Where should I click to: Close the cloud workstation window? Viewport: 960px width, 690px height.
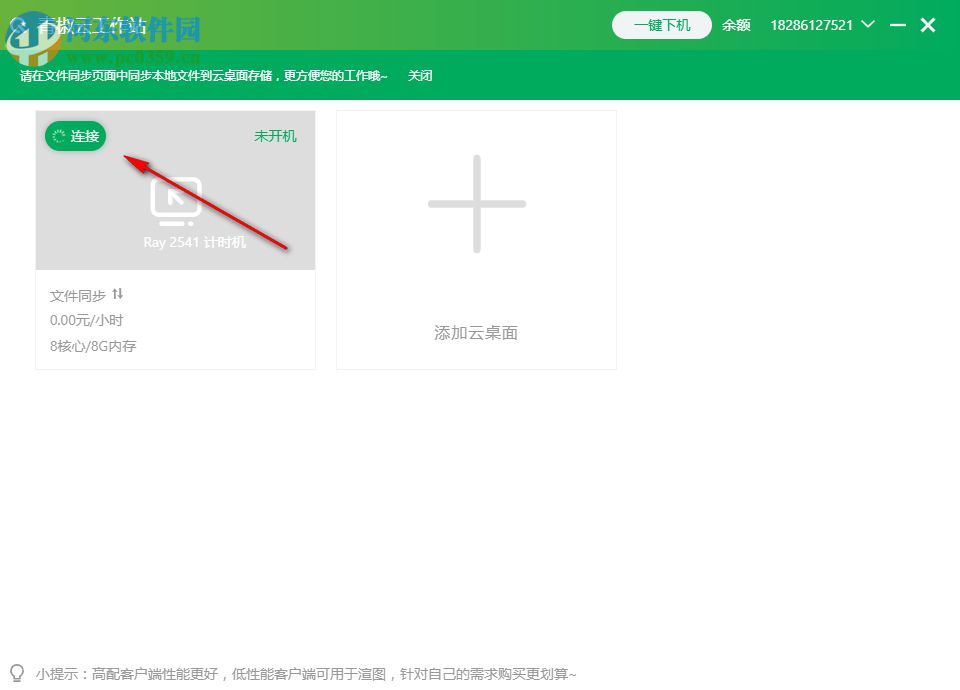(928, 25)
